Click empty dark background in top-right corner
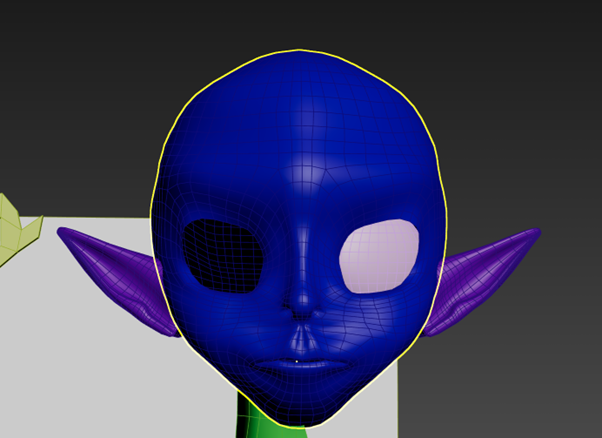 560,40
